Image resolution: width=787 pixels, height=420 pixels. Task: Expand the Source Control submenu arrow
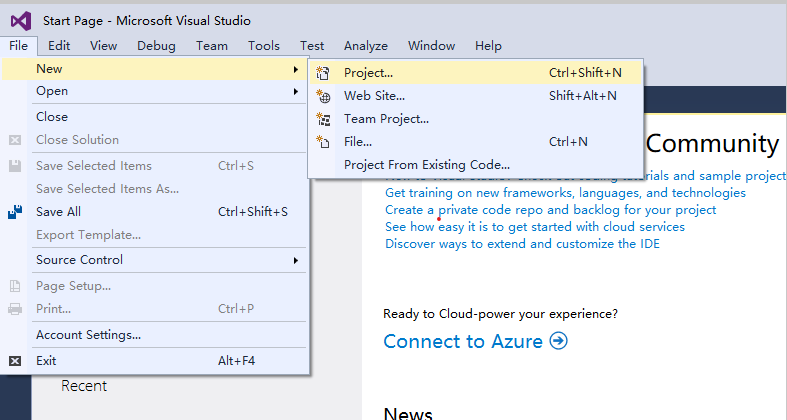click(295, 260)
